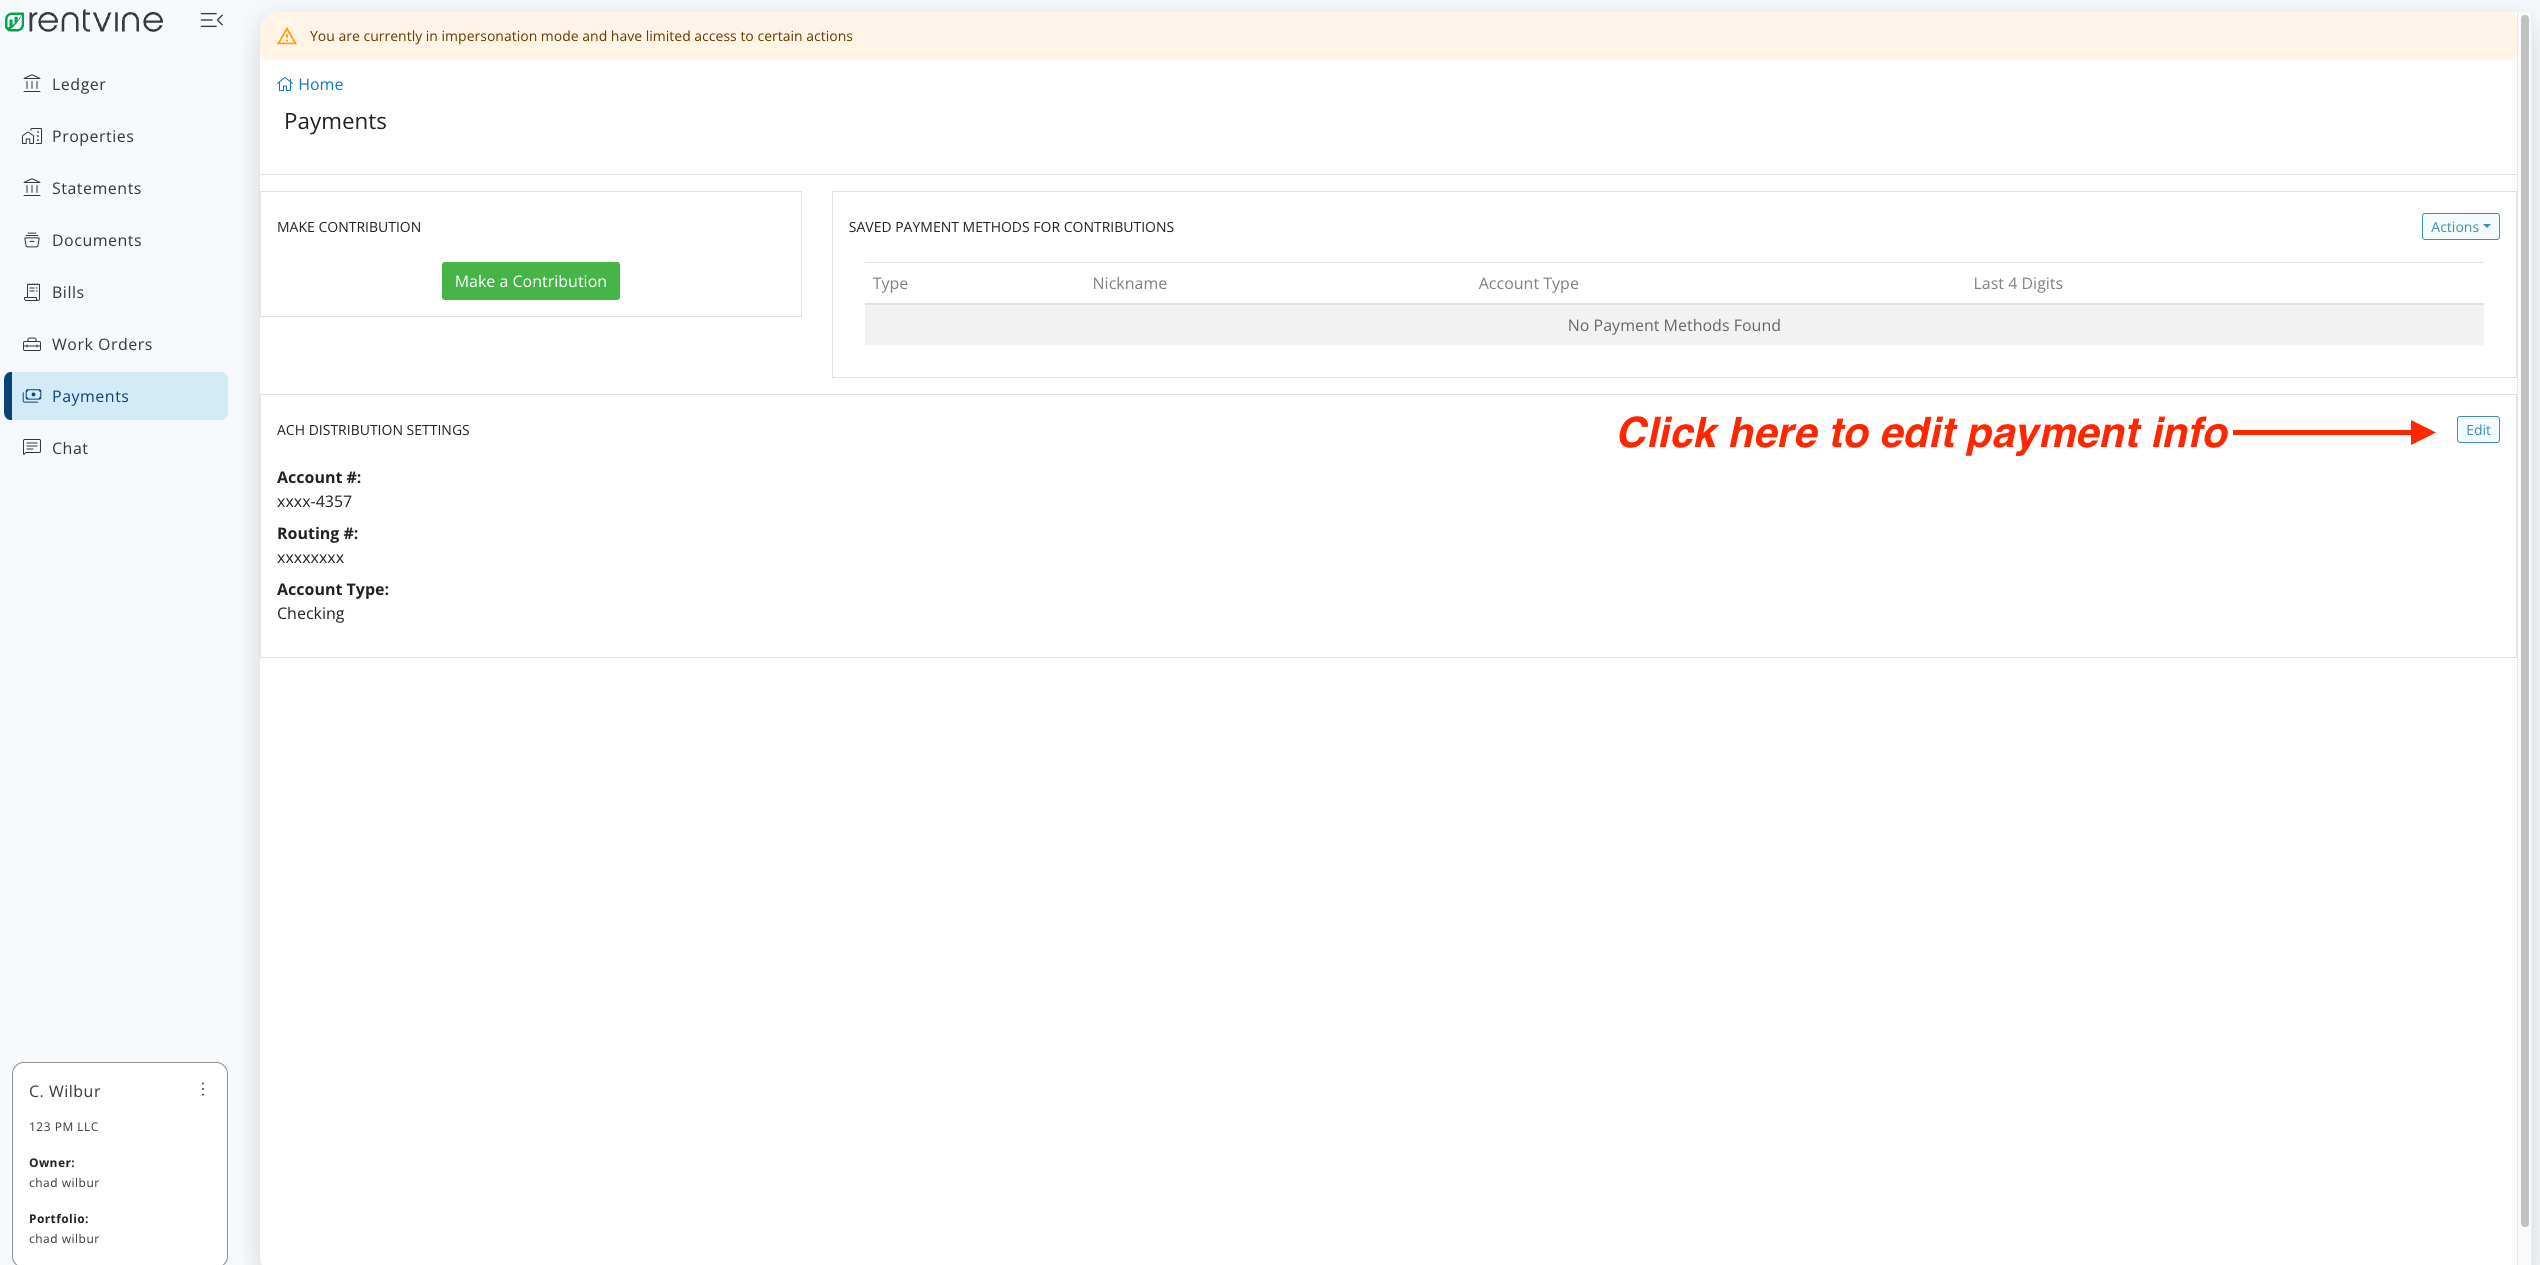Screen dimensions: 2540x1265
Task: Click the ACH DISTRIBUTION SETTINGS heading
Action: [373, 430]
